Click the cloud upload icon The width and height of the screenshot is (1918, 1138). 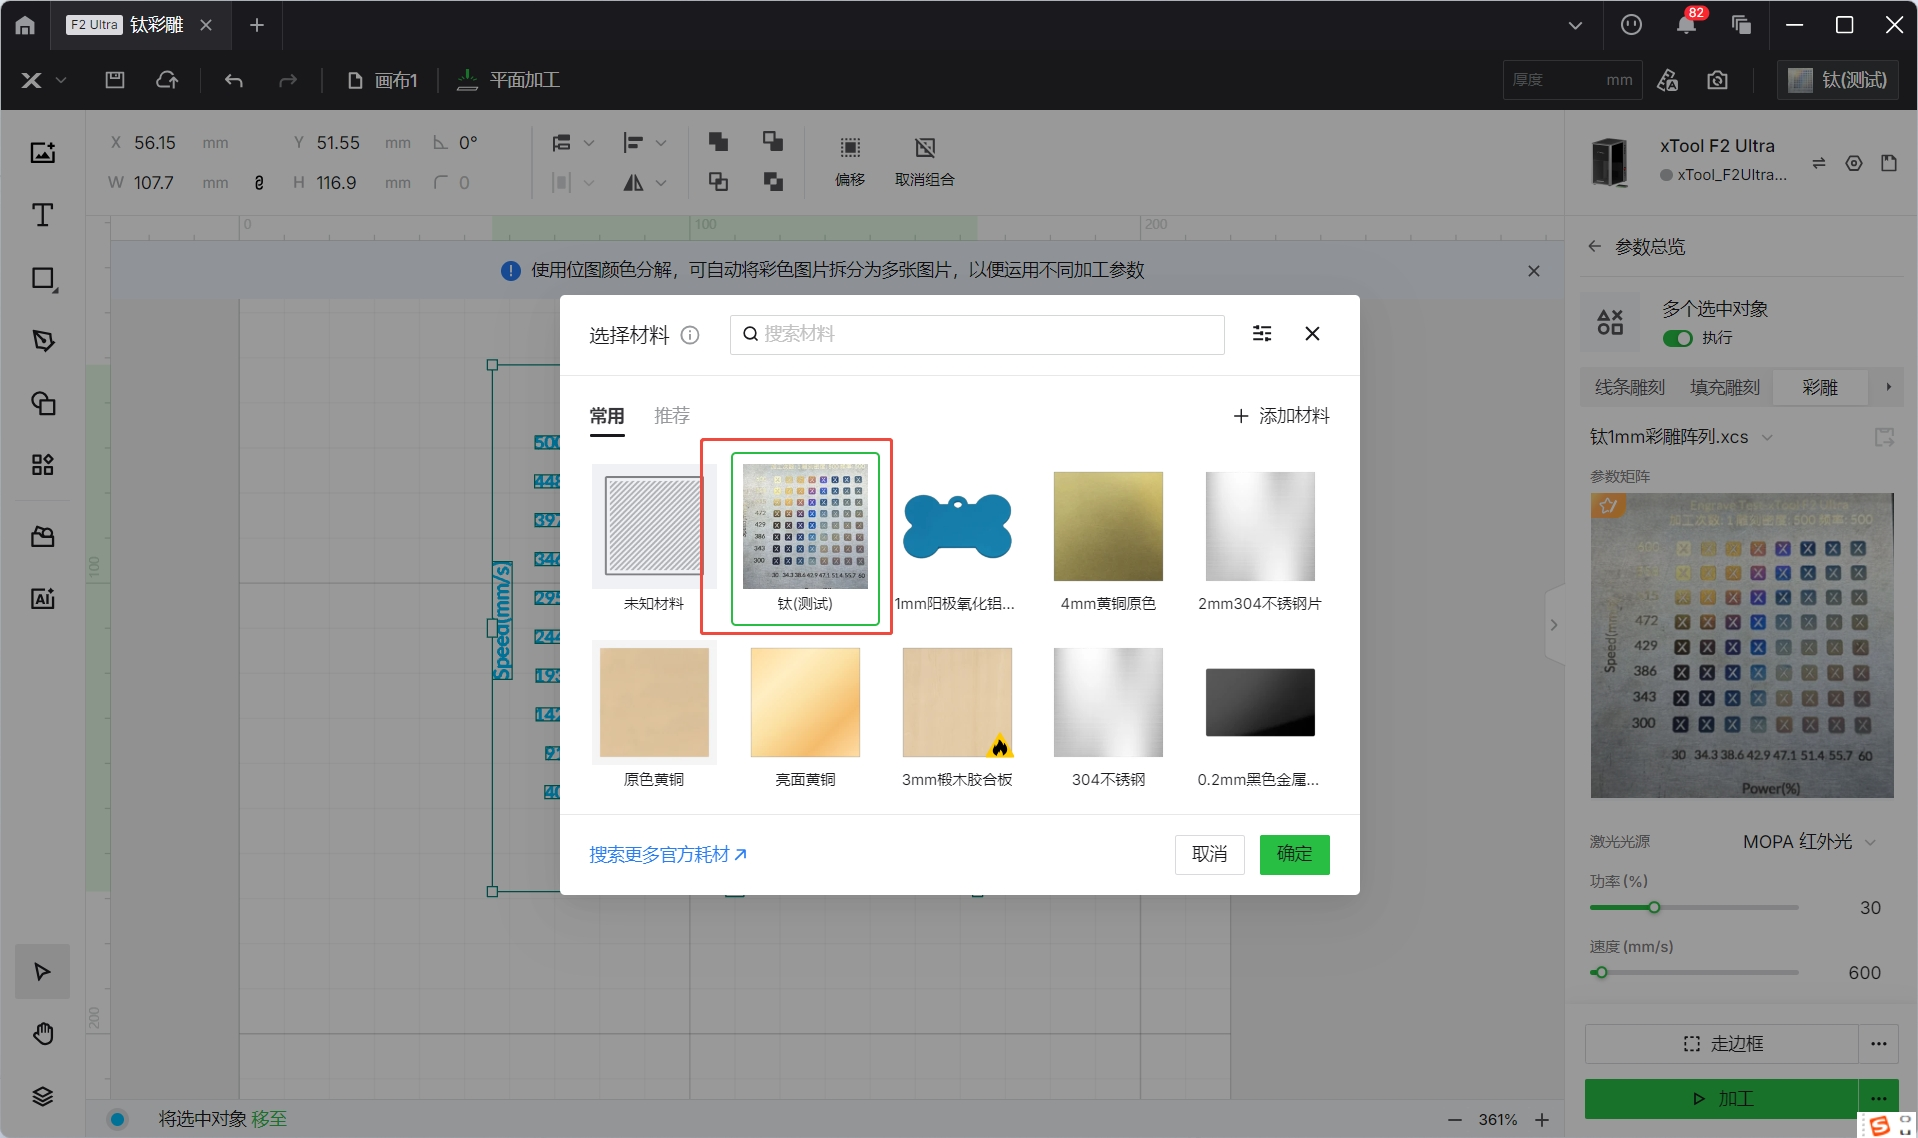coord(167,80)
